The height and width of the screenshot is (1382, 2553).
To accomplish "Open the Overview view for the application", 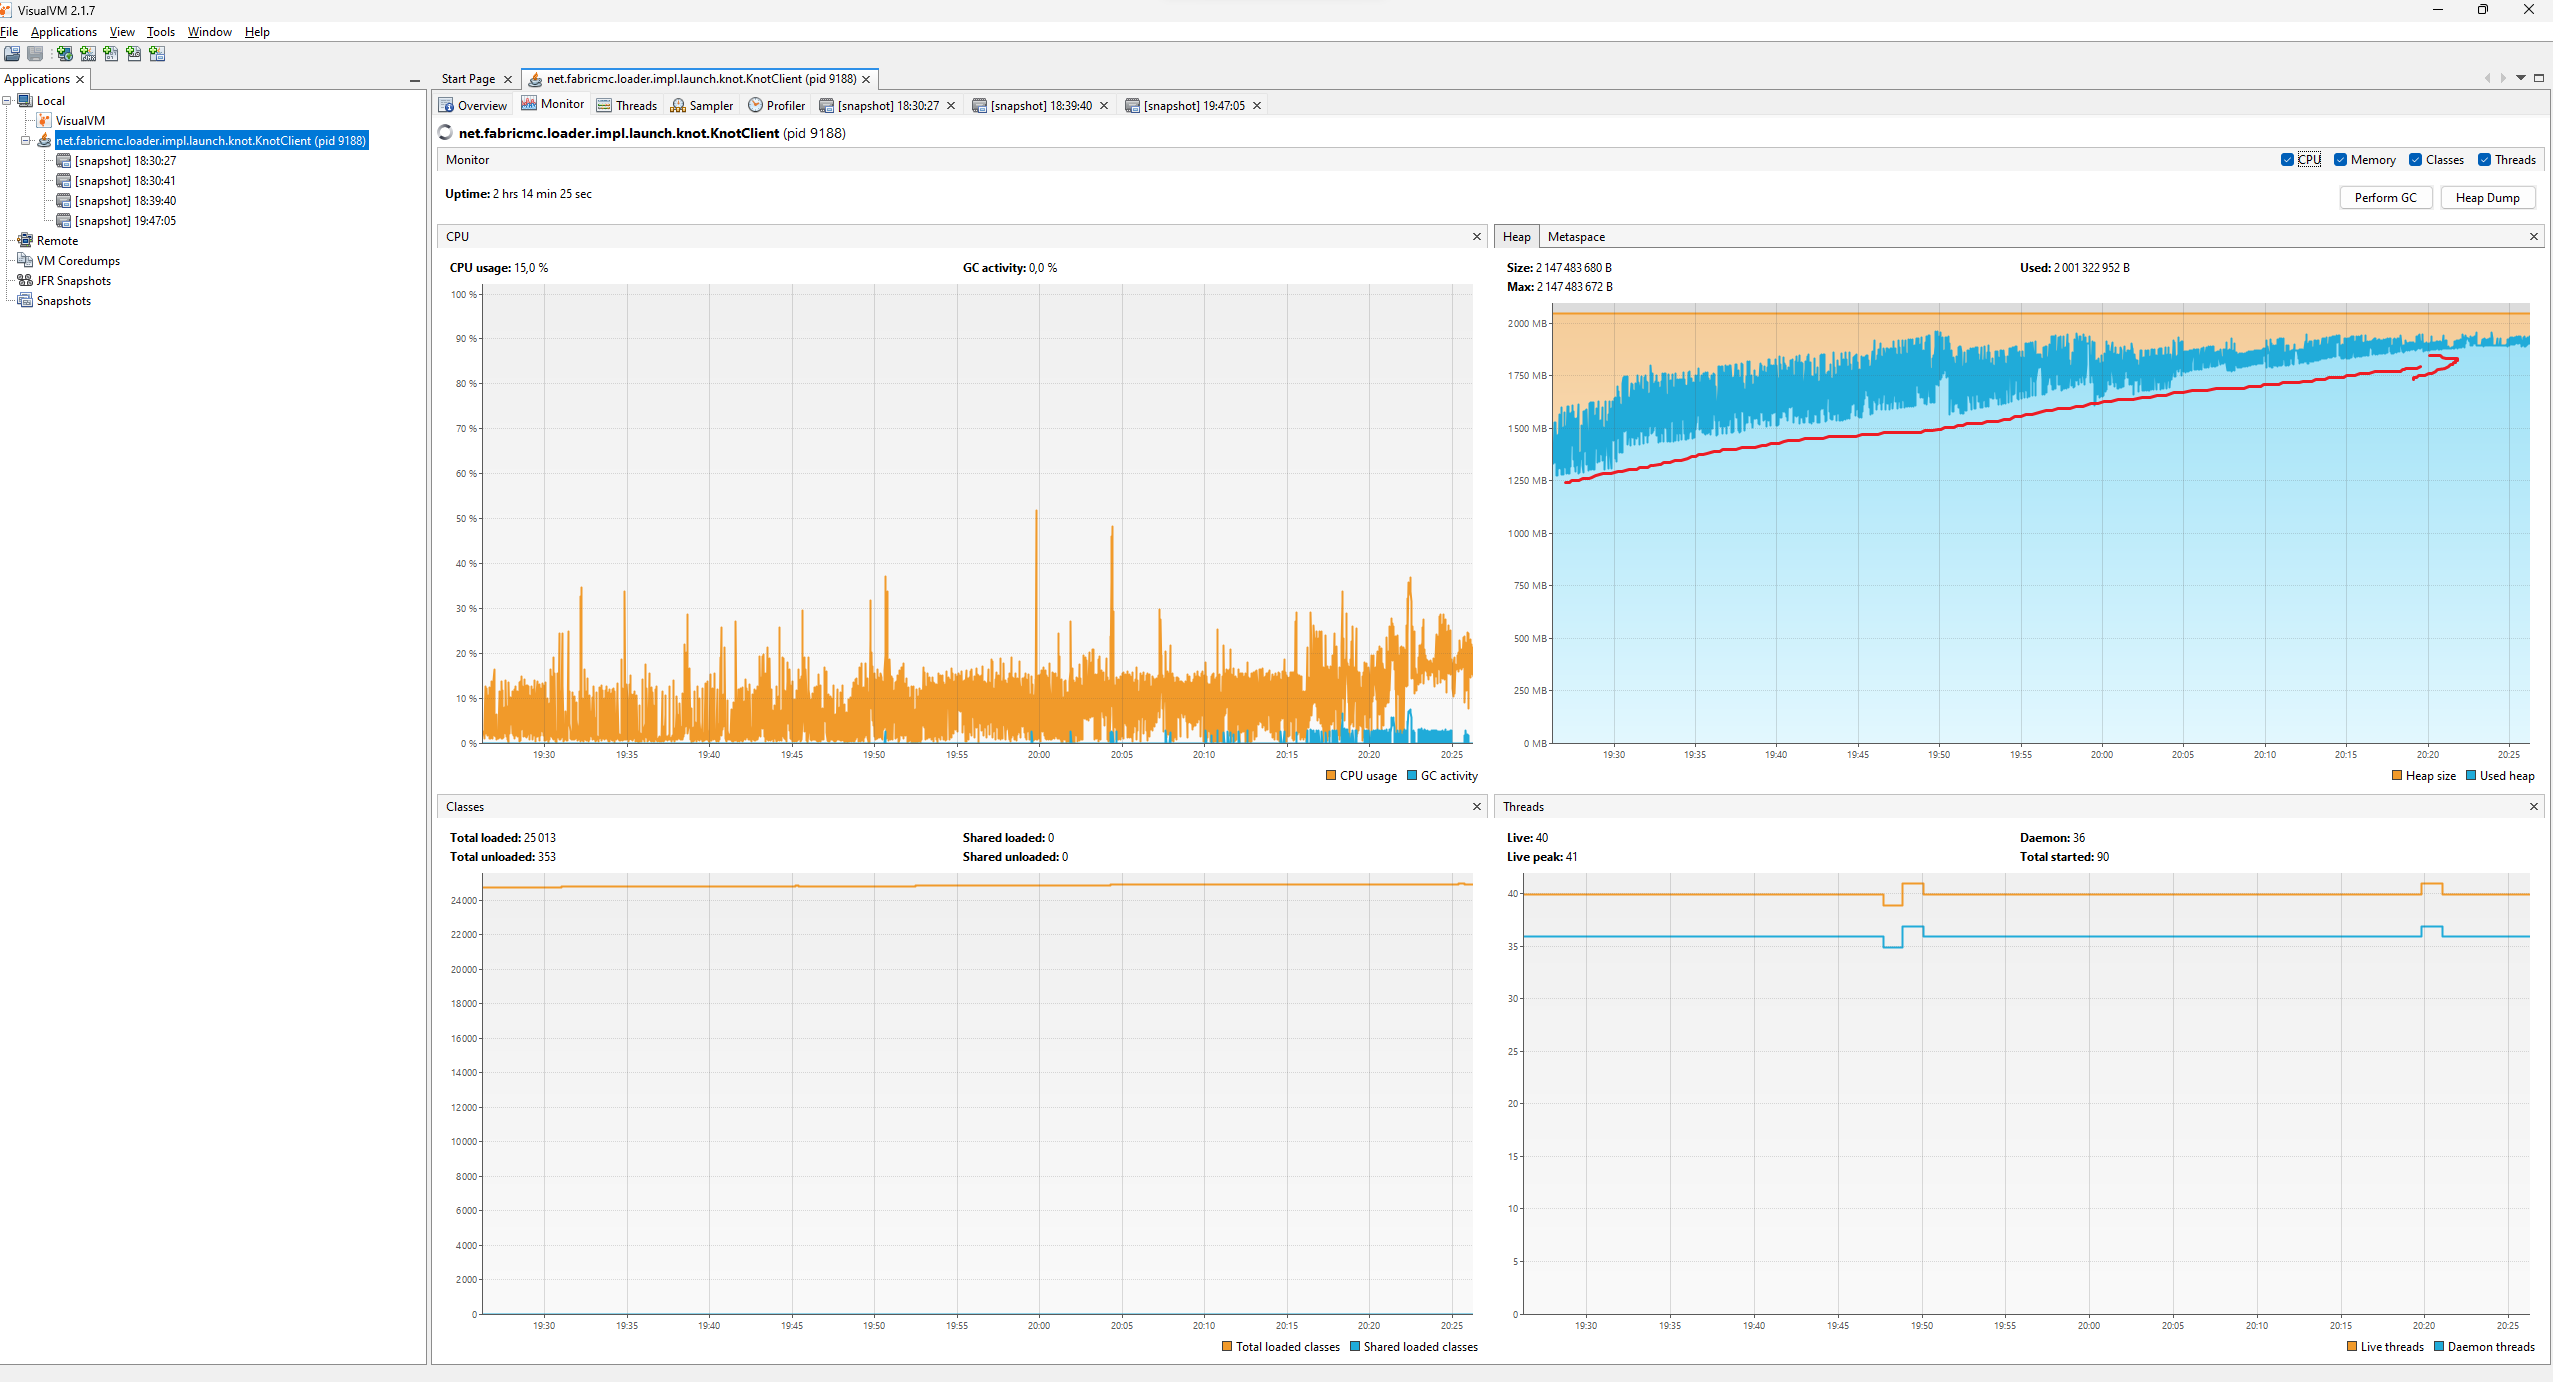I will tap(472, 105).
